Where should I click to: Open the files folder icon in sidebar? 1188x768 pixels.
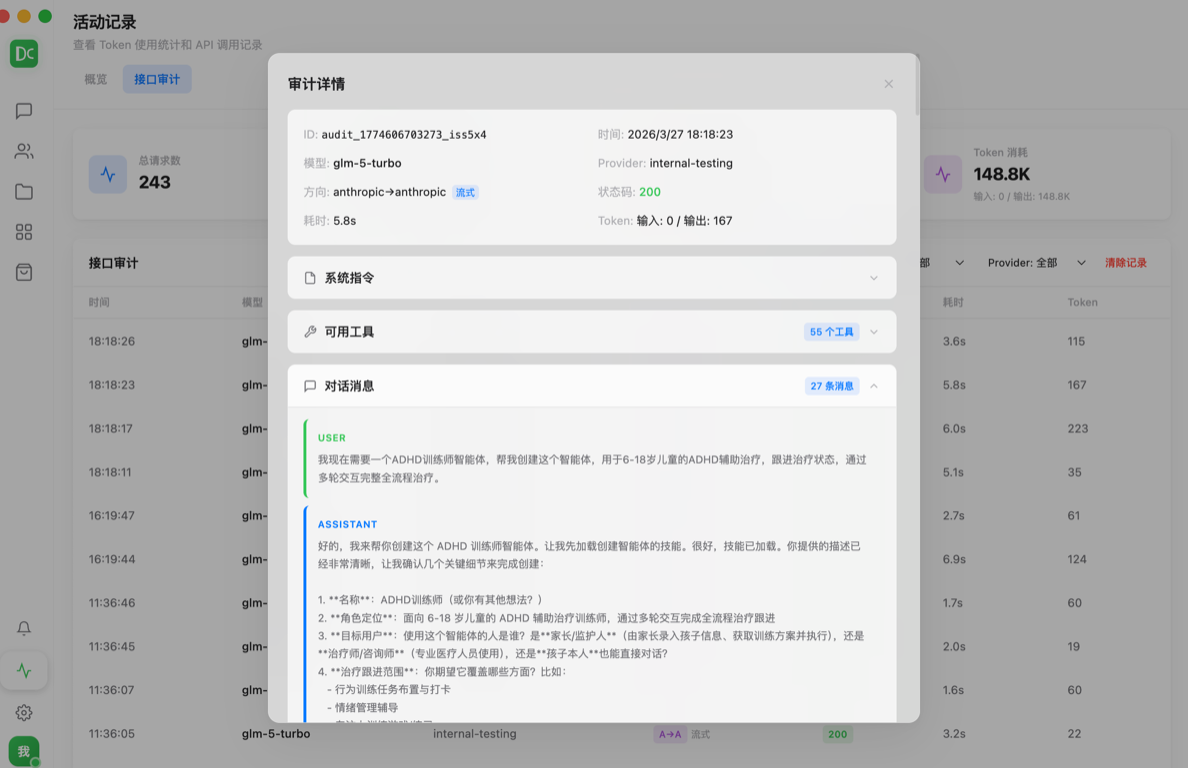(24, 191)
